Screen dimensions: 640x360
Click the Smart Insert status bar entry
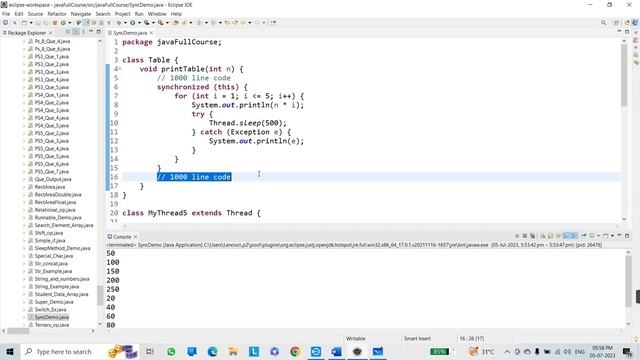[417, 338]
